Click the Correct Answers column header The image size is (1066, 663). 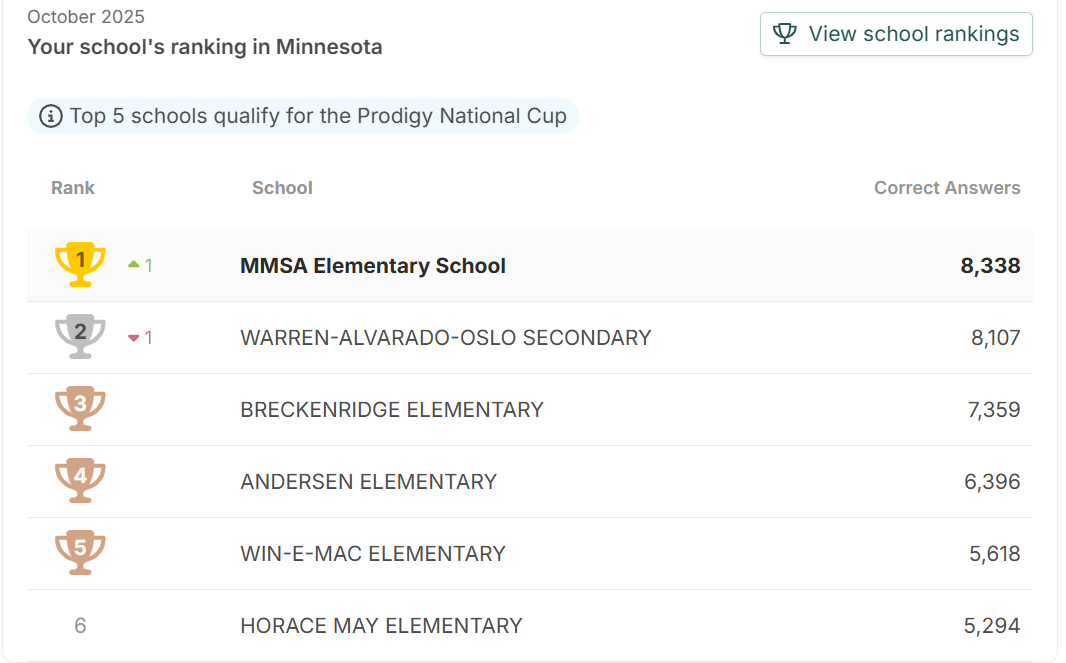click(947, 188)
